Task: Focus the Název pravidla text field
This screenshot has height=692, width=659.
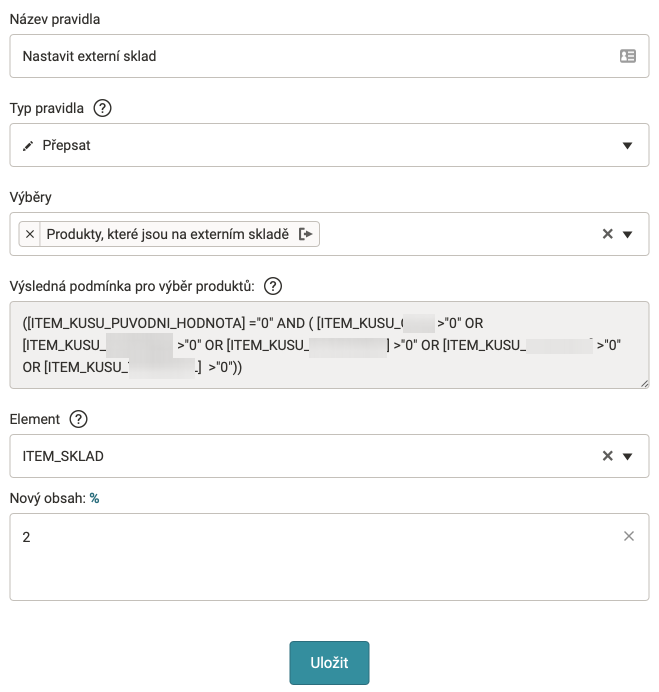Action: [310, 56]
